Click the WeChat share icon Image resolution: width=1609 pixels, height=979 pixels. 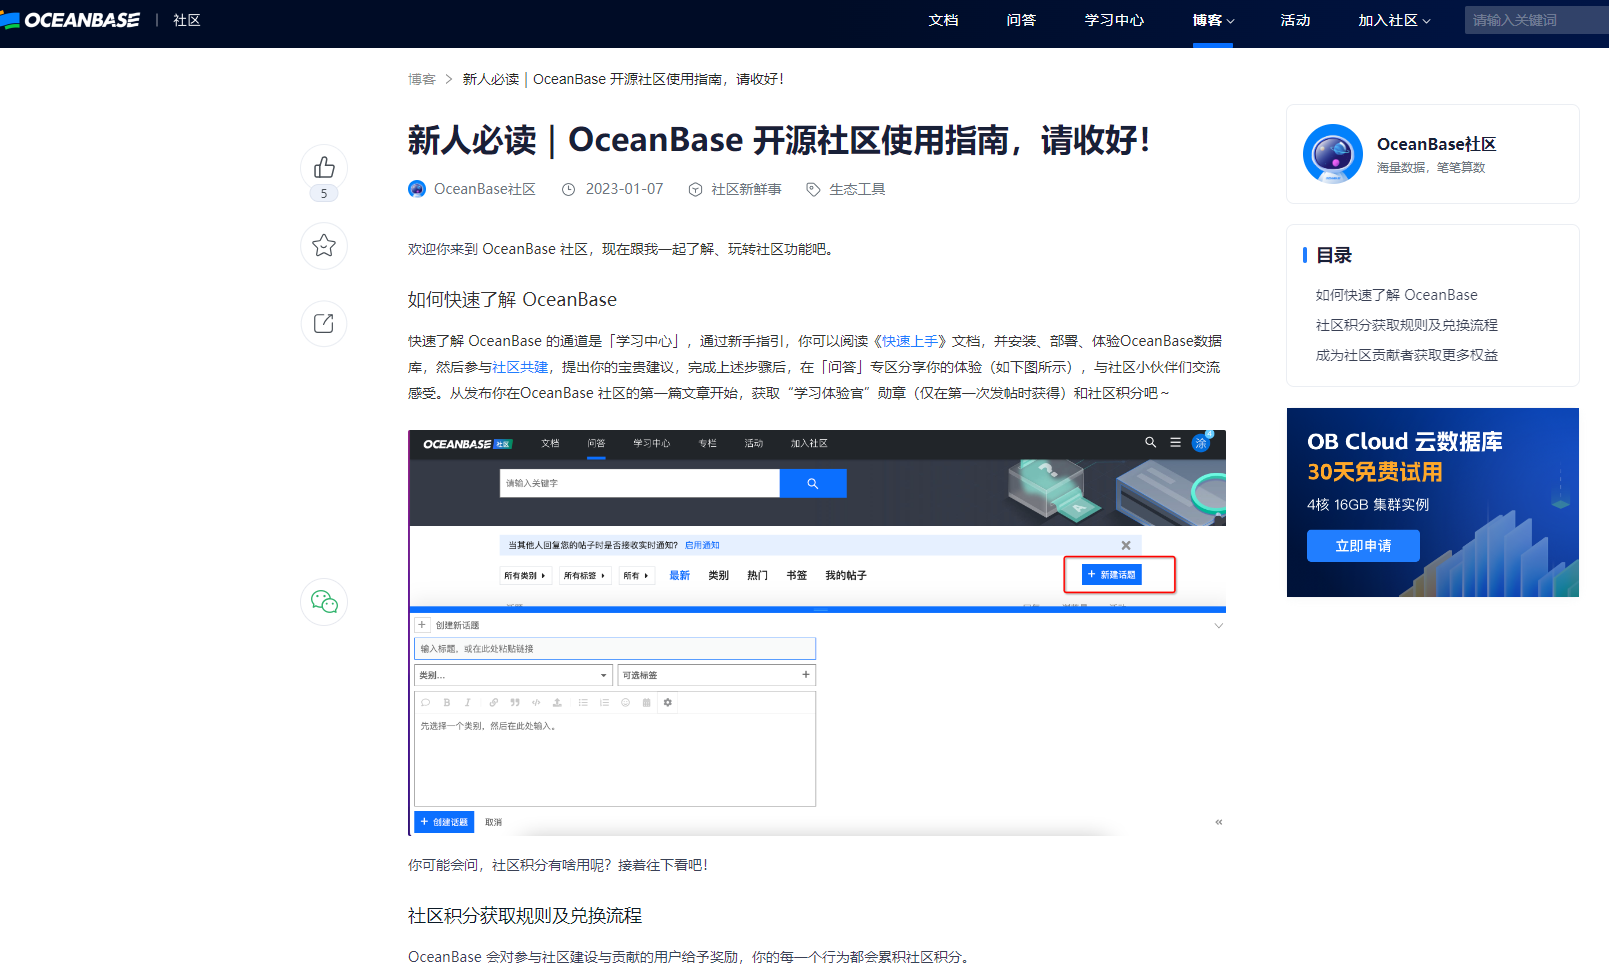[324, 601]
